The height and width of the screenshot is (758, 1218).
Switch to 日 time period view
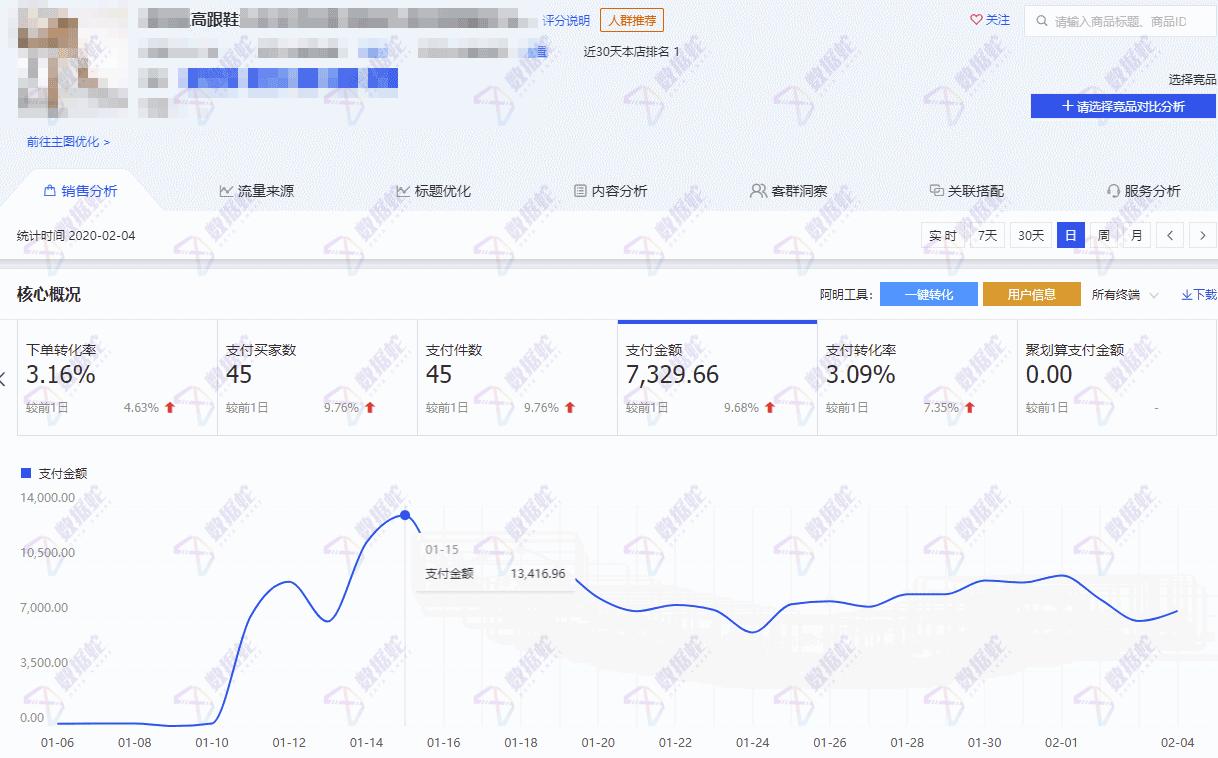tap(1070, 235)
